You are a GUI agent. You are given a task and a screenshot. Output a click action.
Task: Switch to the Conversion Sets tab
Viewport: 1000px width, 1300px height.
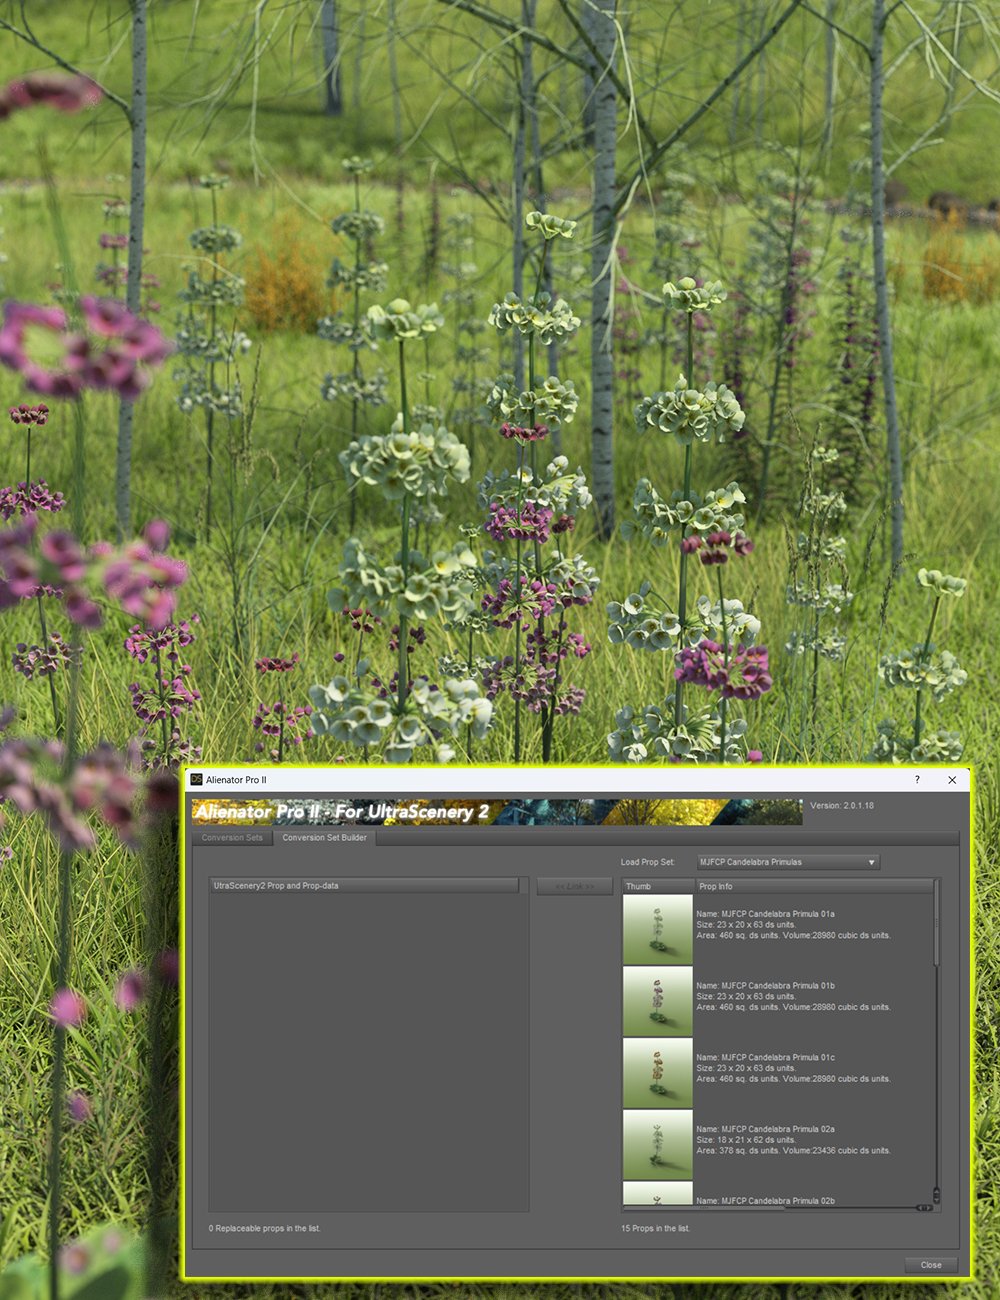(x=231, y=838)
